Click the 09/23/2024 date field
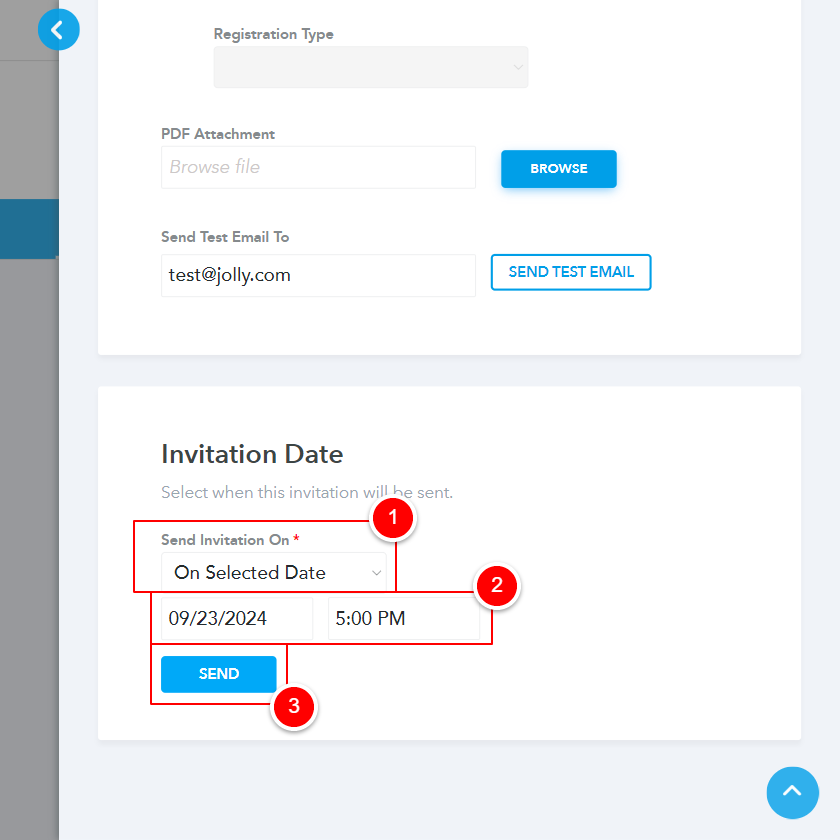Screen dimensions: 840x840 pyautogui.click(x=237, y=619)
